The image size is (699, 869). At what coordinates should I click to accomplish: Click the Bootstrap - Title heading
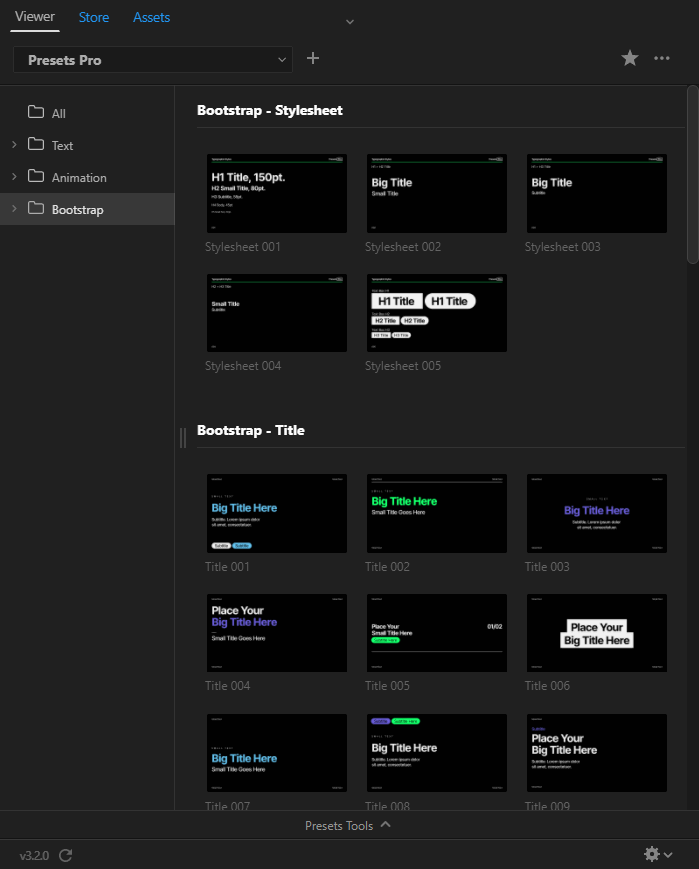(251, 430)
